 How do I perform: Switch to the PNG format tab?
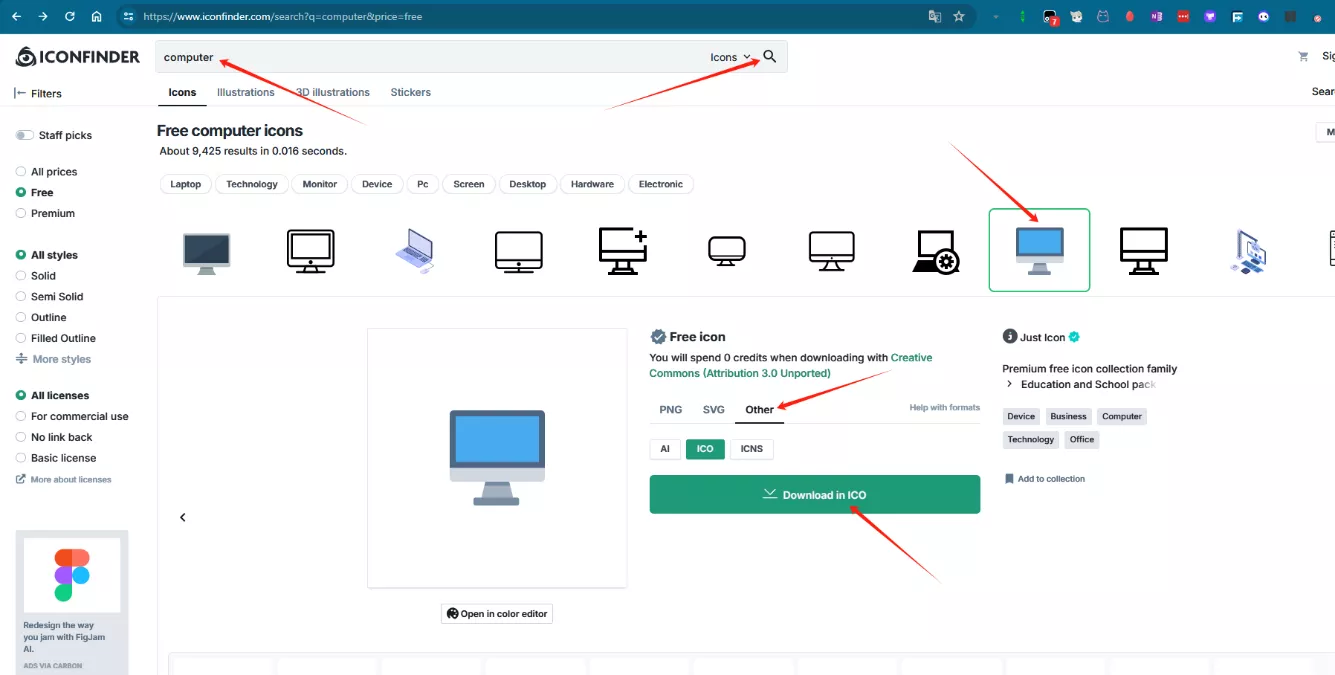[x=670, y=410]
